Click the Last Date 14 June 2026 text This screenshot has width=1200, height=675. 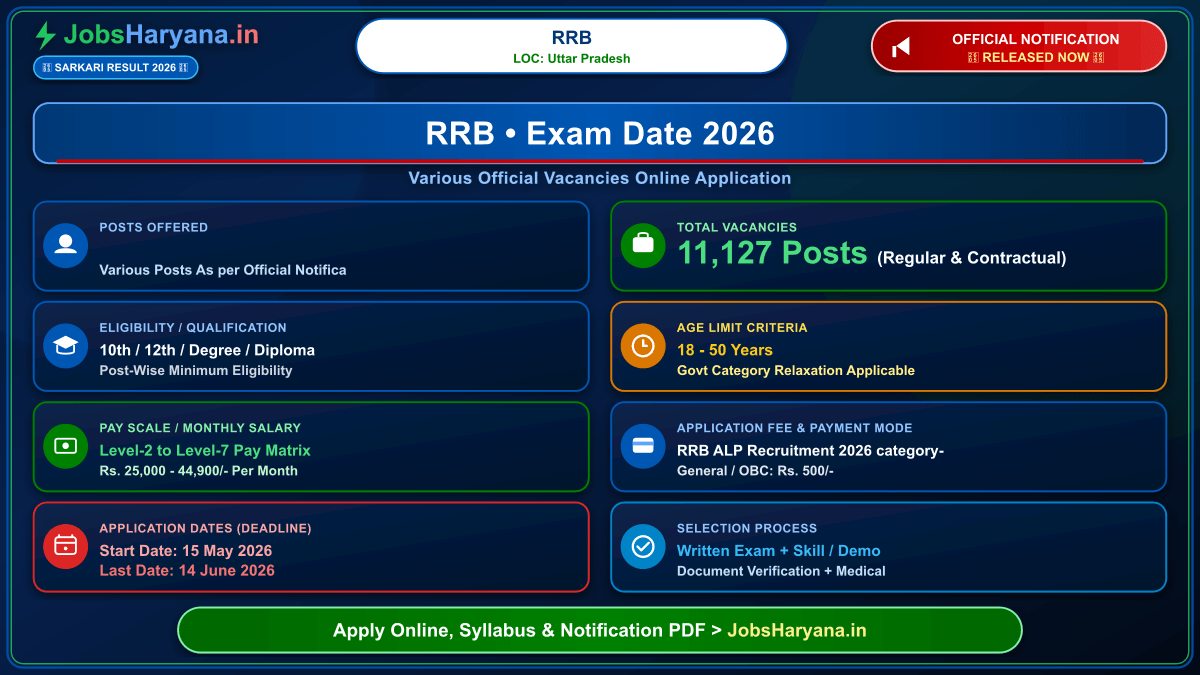(x=187, y=570)
